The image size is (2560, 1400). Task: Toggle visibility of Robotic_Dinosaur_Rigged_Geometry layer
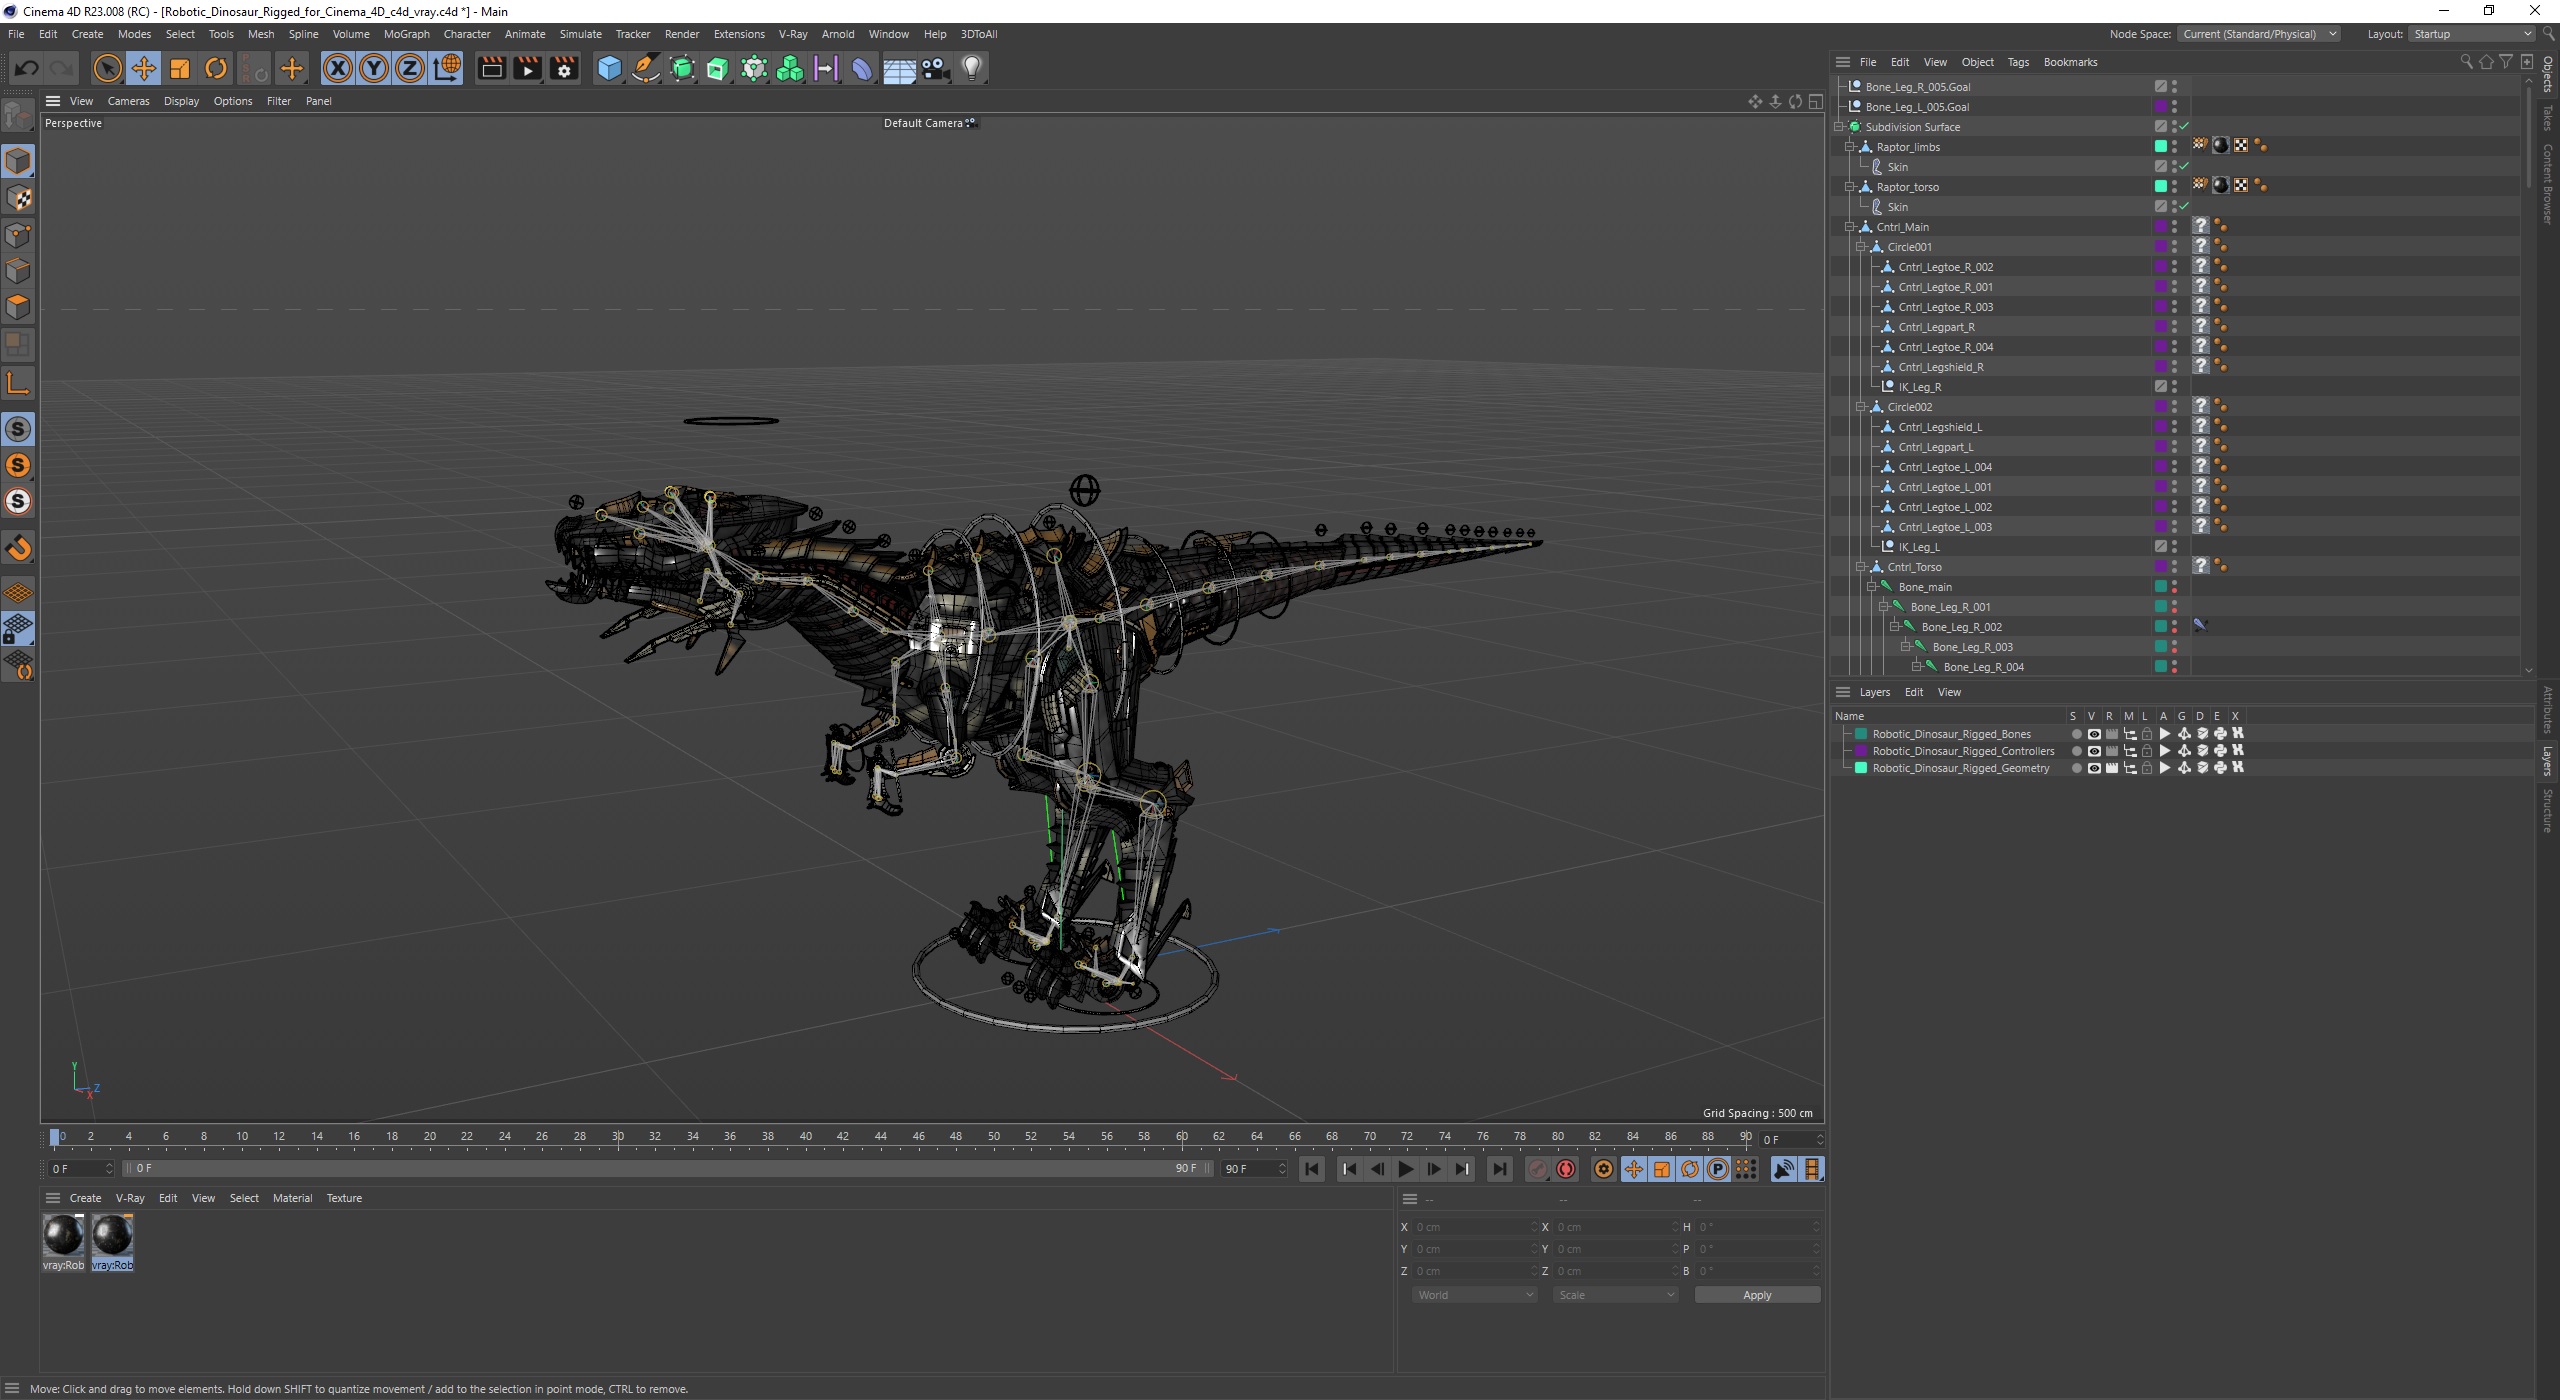(x=2093, y=767)
